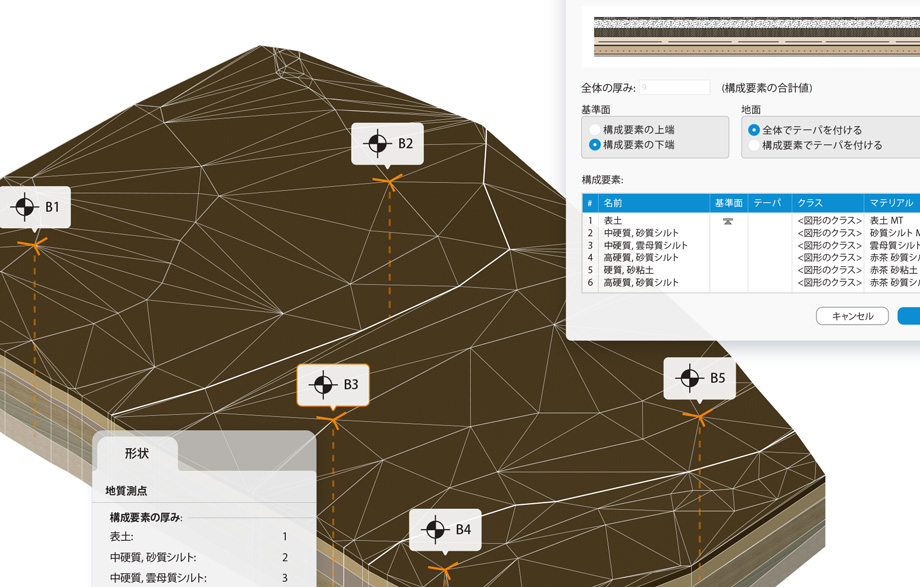Click the orange marker beneath the B5 label
Screen dimensions: 920x587
click(698, 416)
